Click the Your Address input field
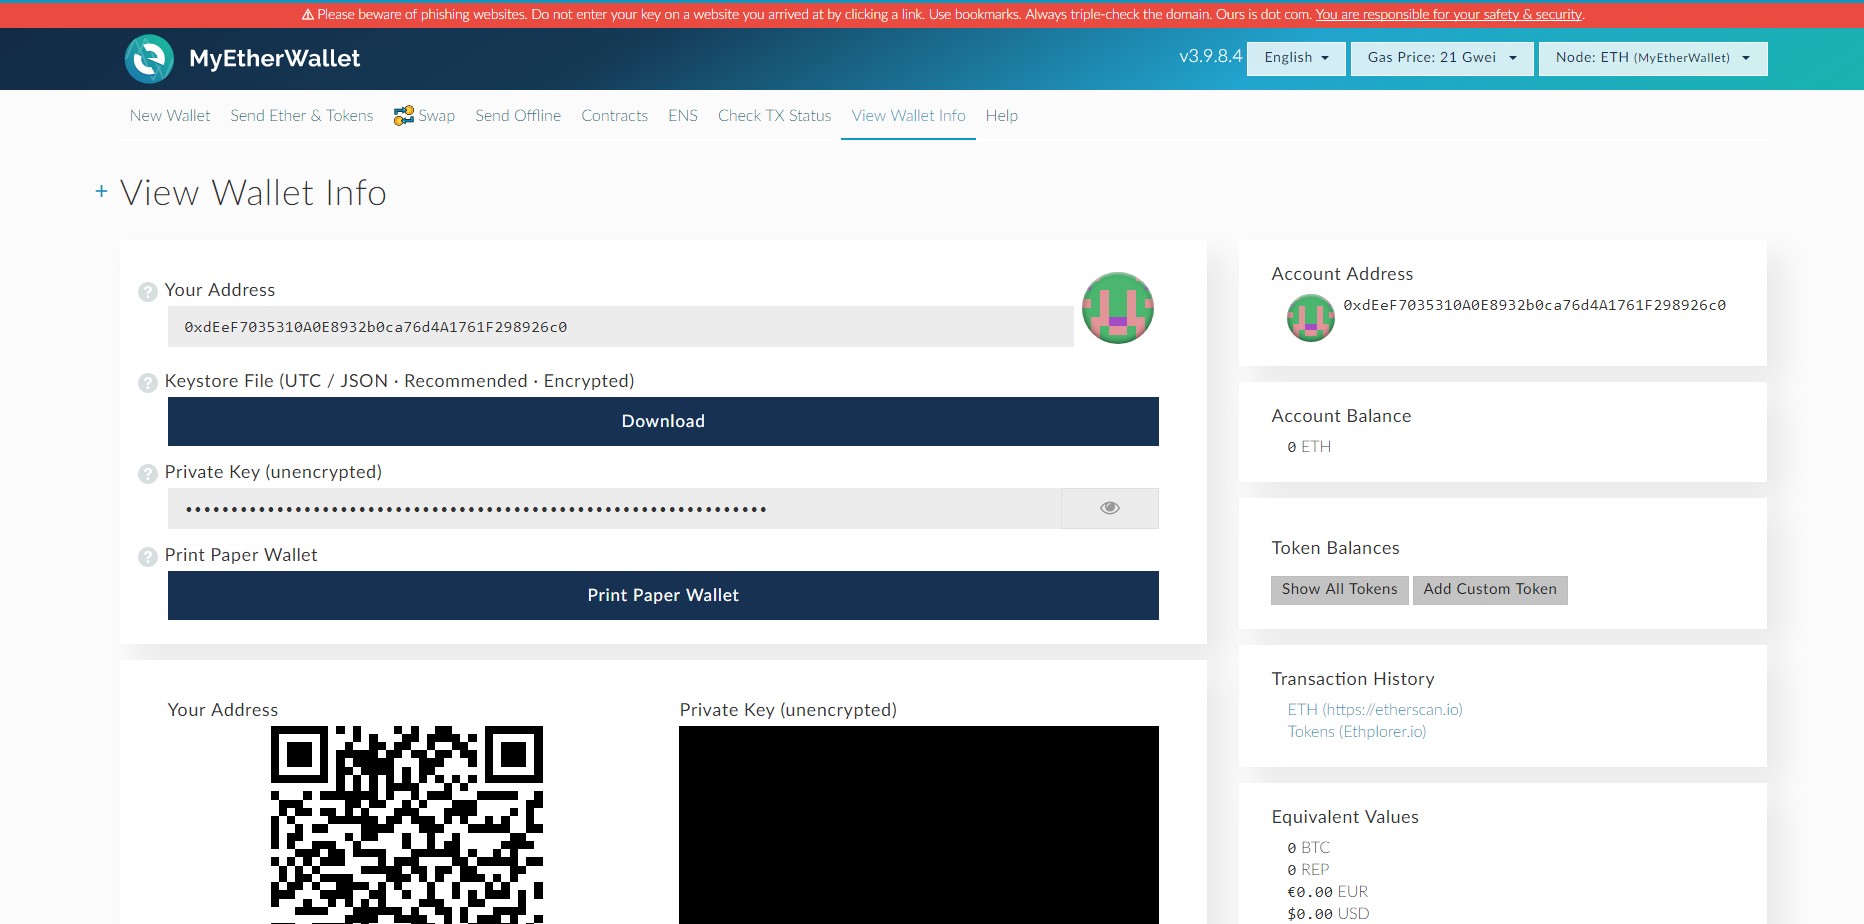This screenshot has width=1864, height=924. tap(621, 327)
